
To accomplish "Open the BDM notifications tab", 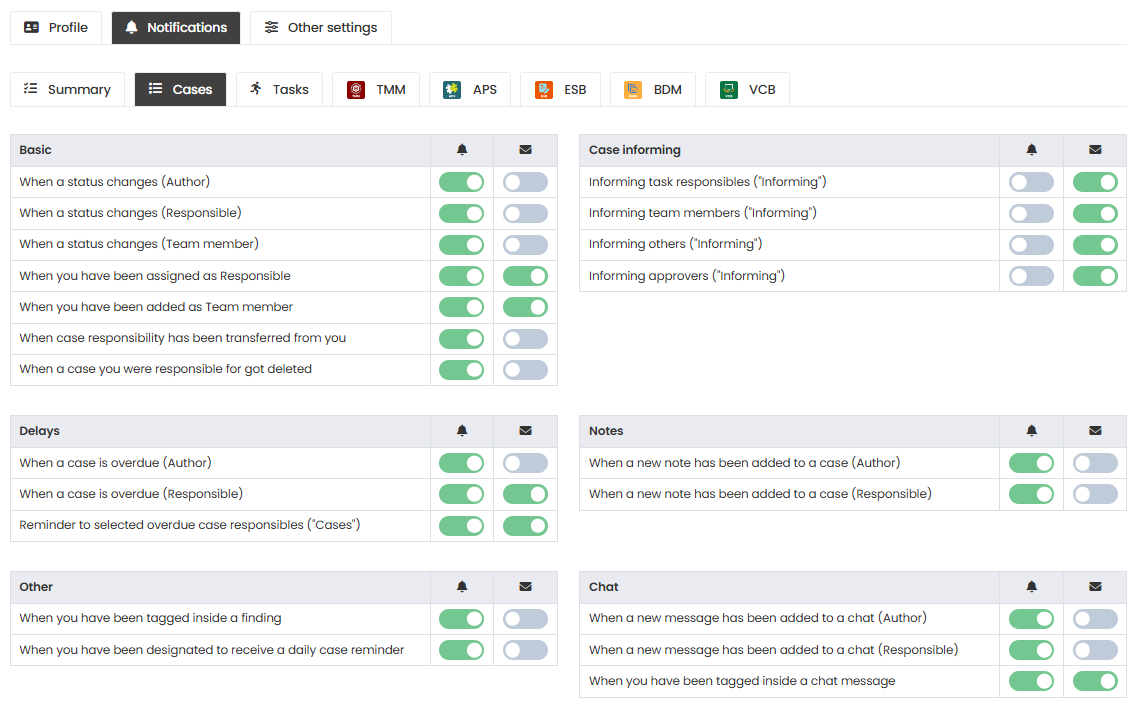I will pos(652,89).
